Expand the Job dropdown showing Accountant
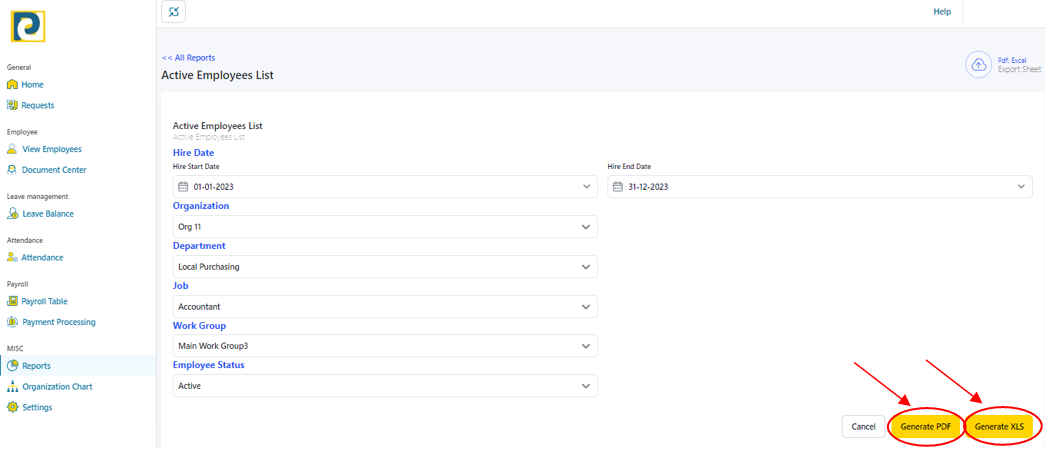 click(x=385, y=307)
